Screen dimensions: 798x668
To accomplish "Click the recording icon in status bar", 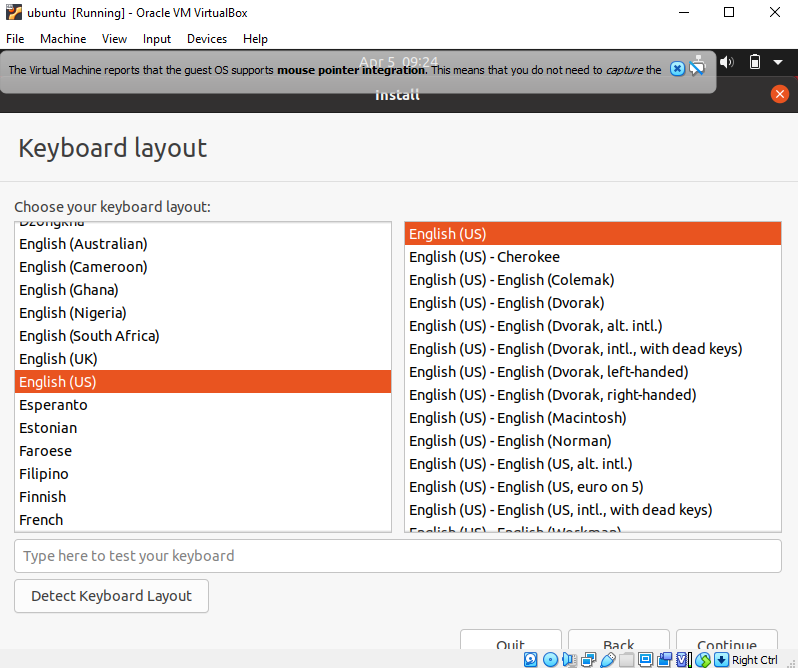I will [664, 660].
